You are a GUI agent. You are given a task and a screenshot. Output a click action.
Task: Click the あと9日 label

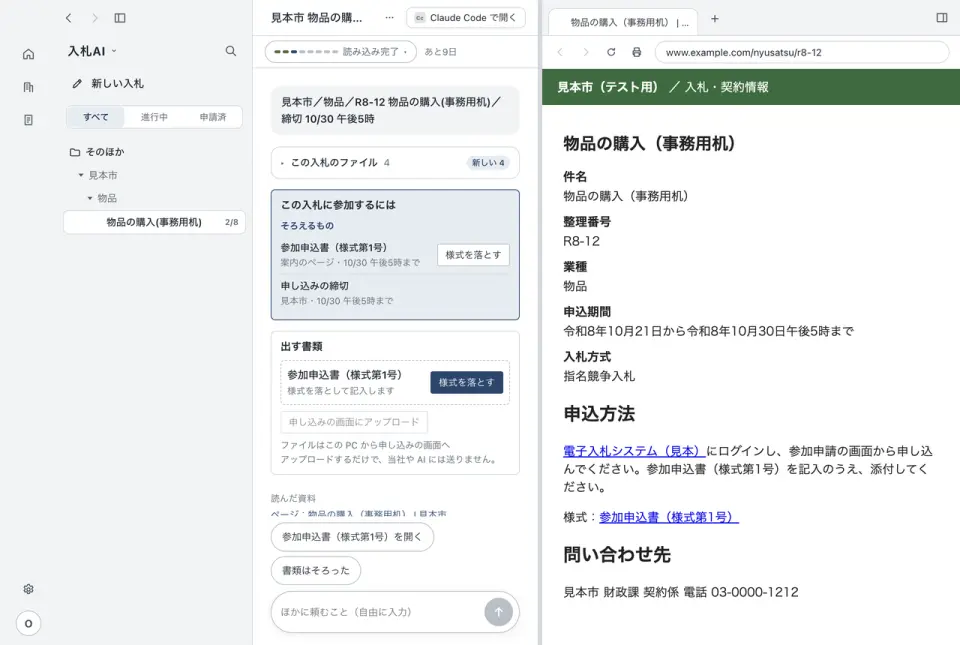click(x=441, y=52)
